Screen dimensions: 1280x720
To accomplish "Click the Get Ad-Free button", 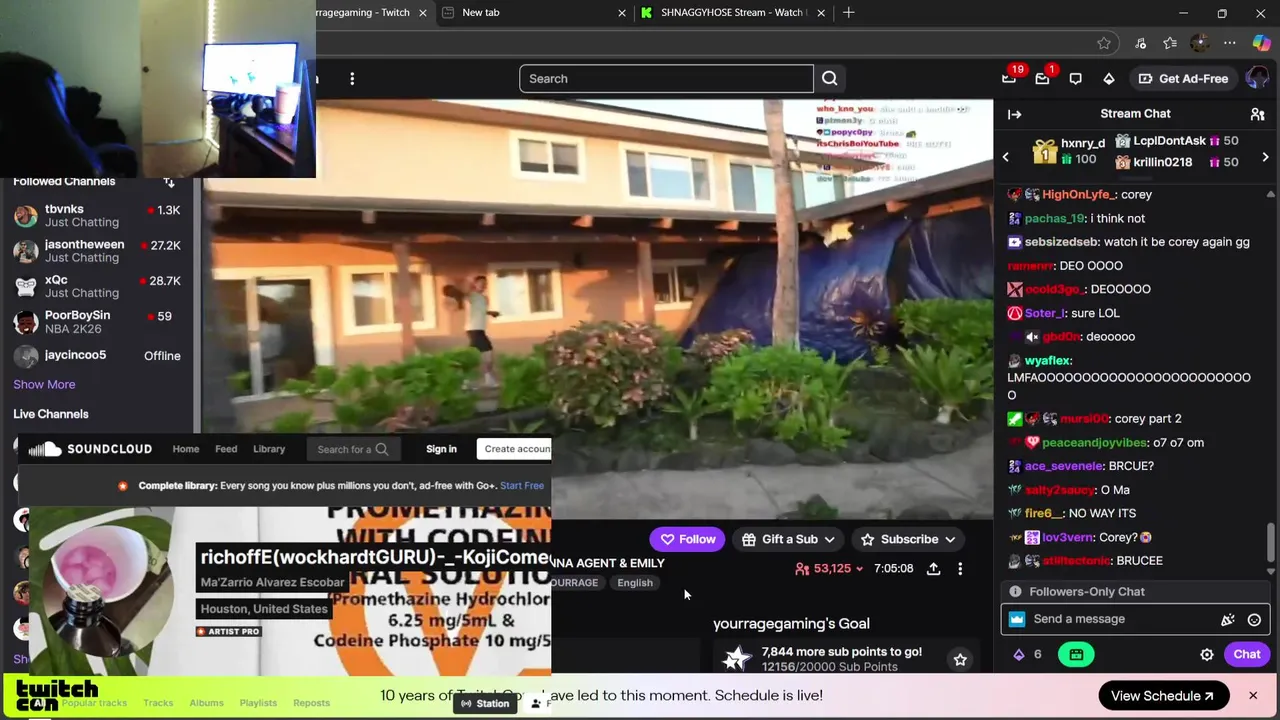I will [x=1184, y=78].
